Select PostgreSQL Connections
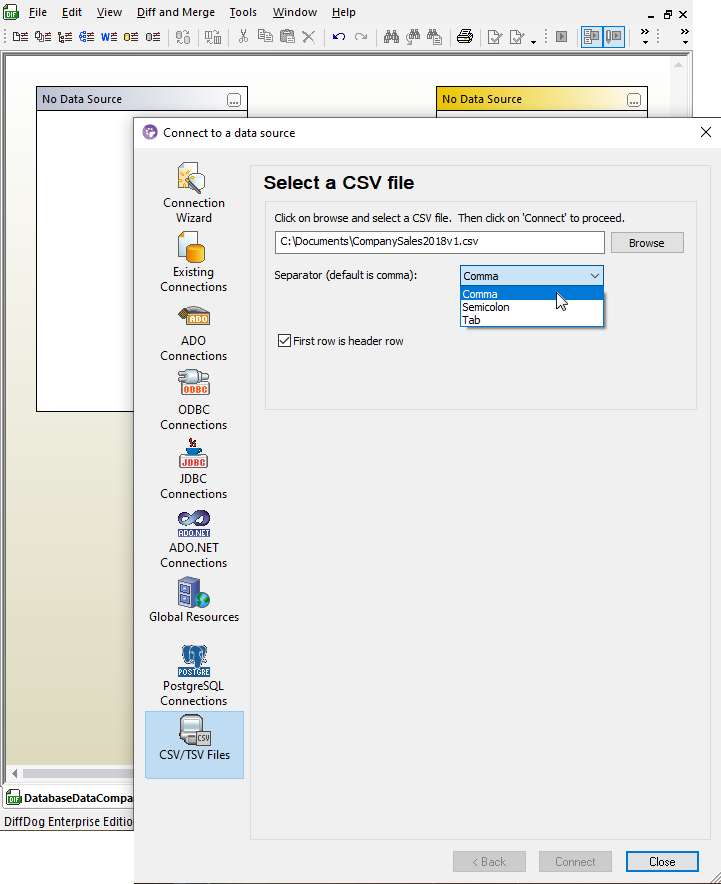The width and height of the screenshot is (721, 884). 194,675
